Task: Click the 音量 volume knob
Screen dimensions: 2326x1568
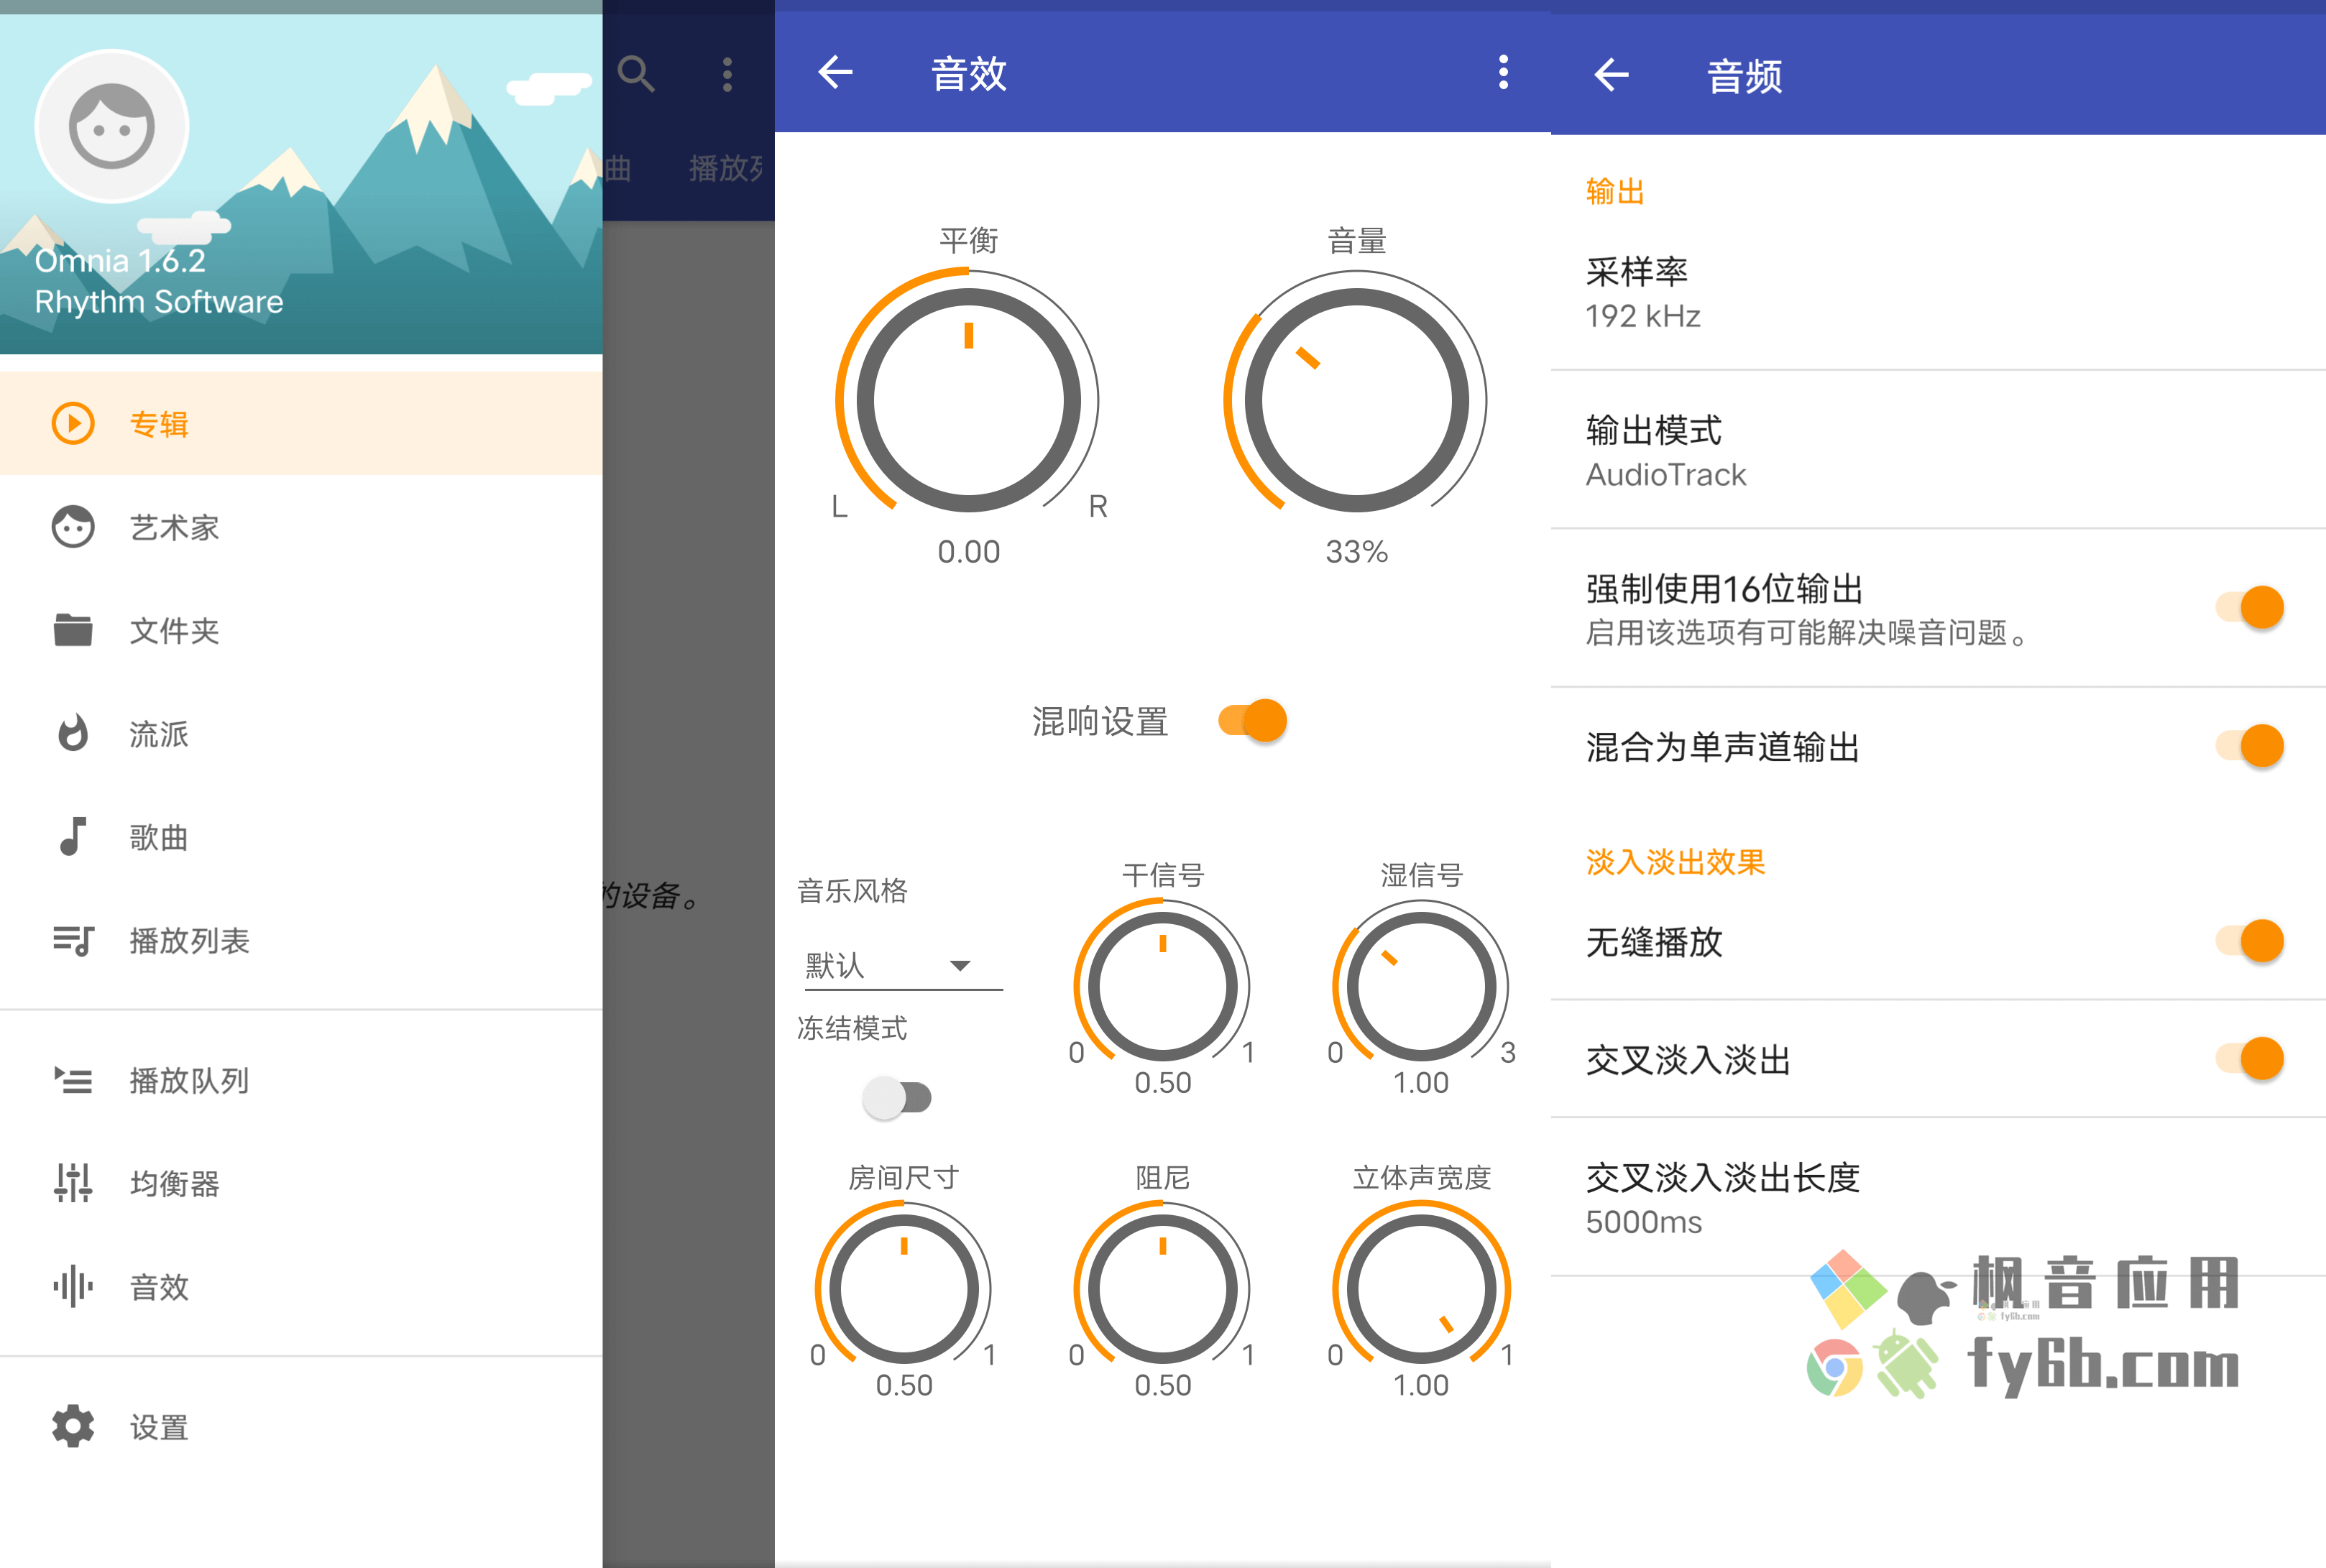Action: click(x=1356, y=400)
